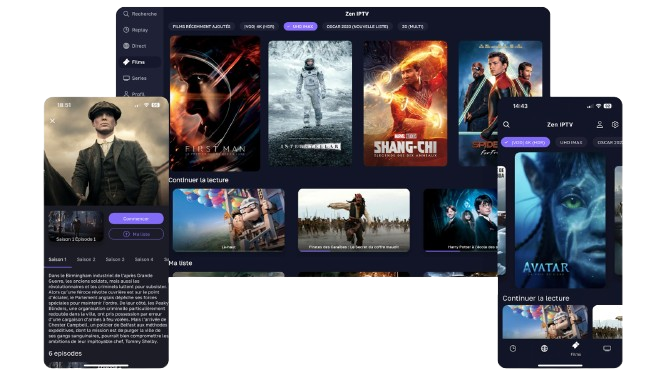Tap the Films ticket icon in phone bottom bar

[576, 348]
